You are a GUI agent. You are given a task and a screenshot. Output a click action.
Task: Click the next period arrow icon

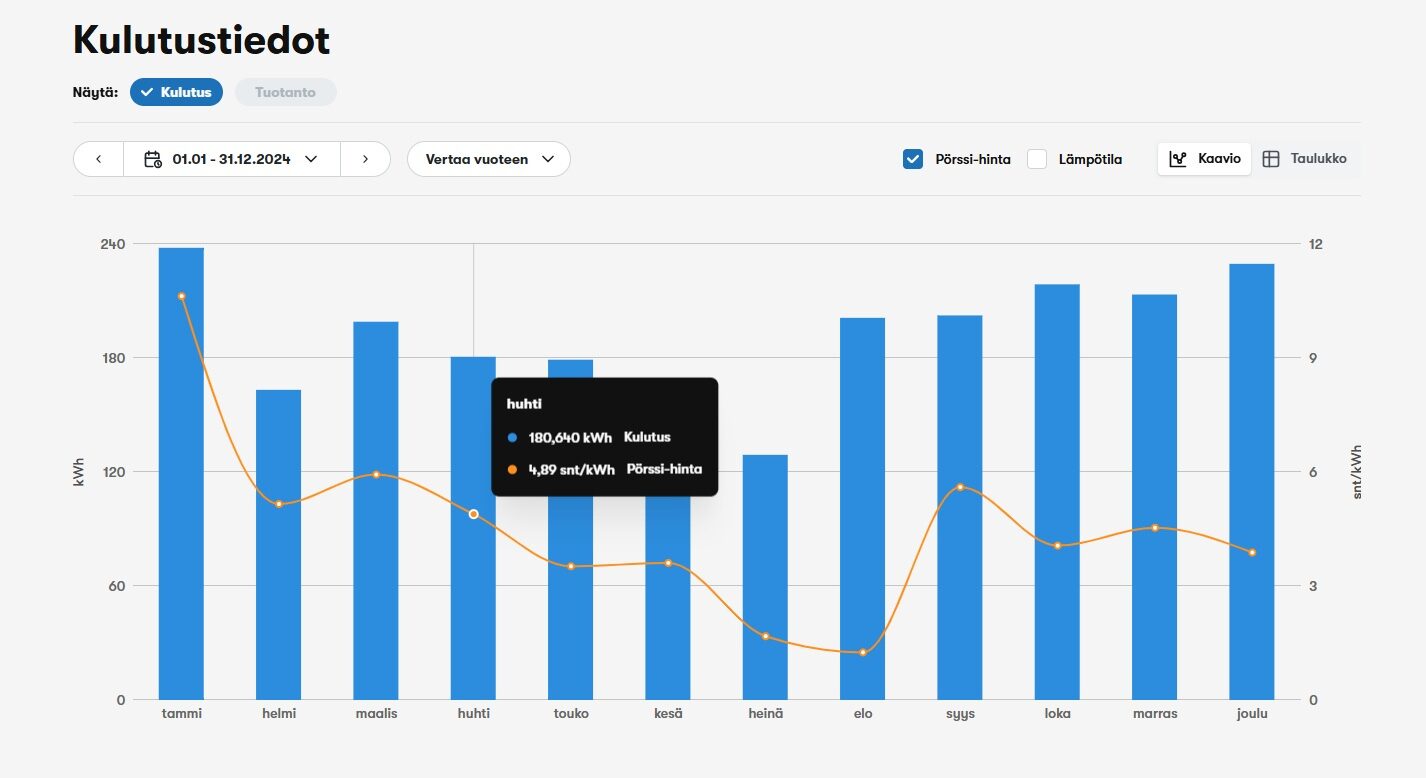click(x=365, y=159)
